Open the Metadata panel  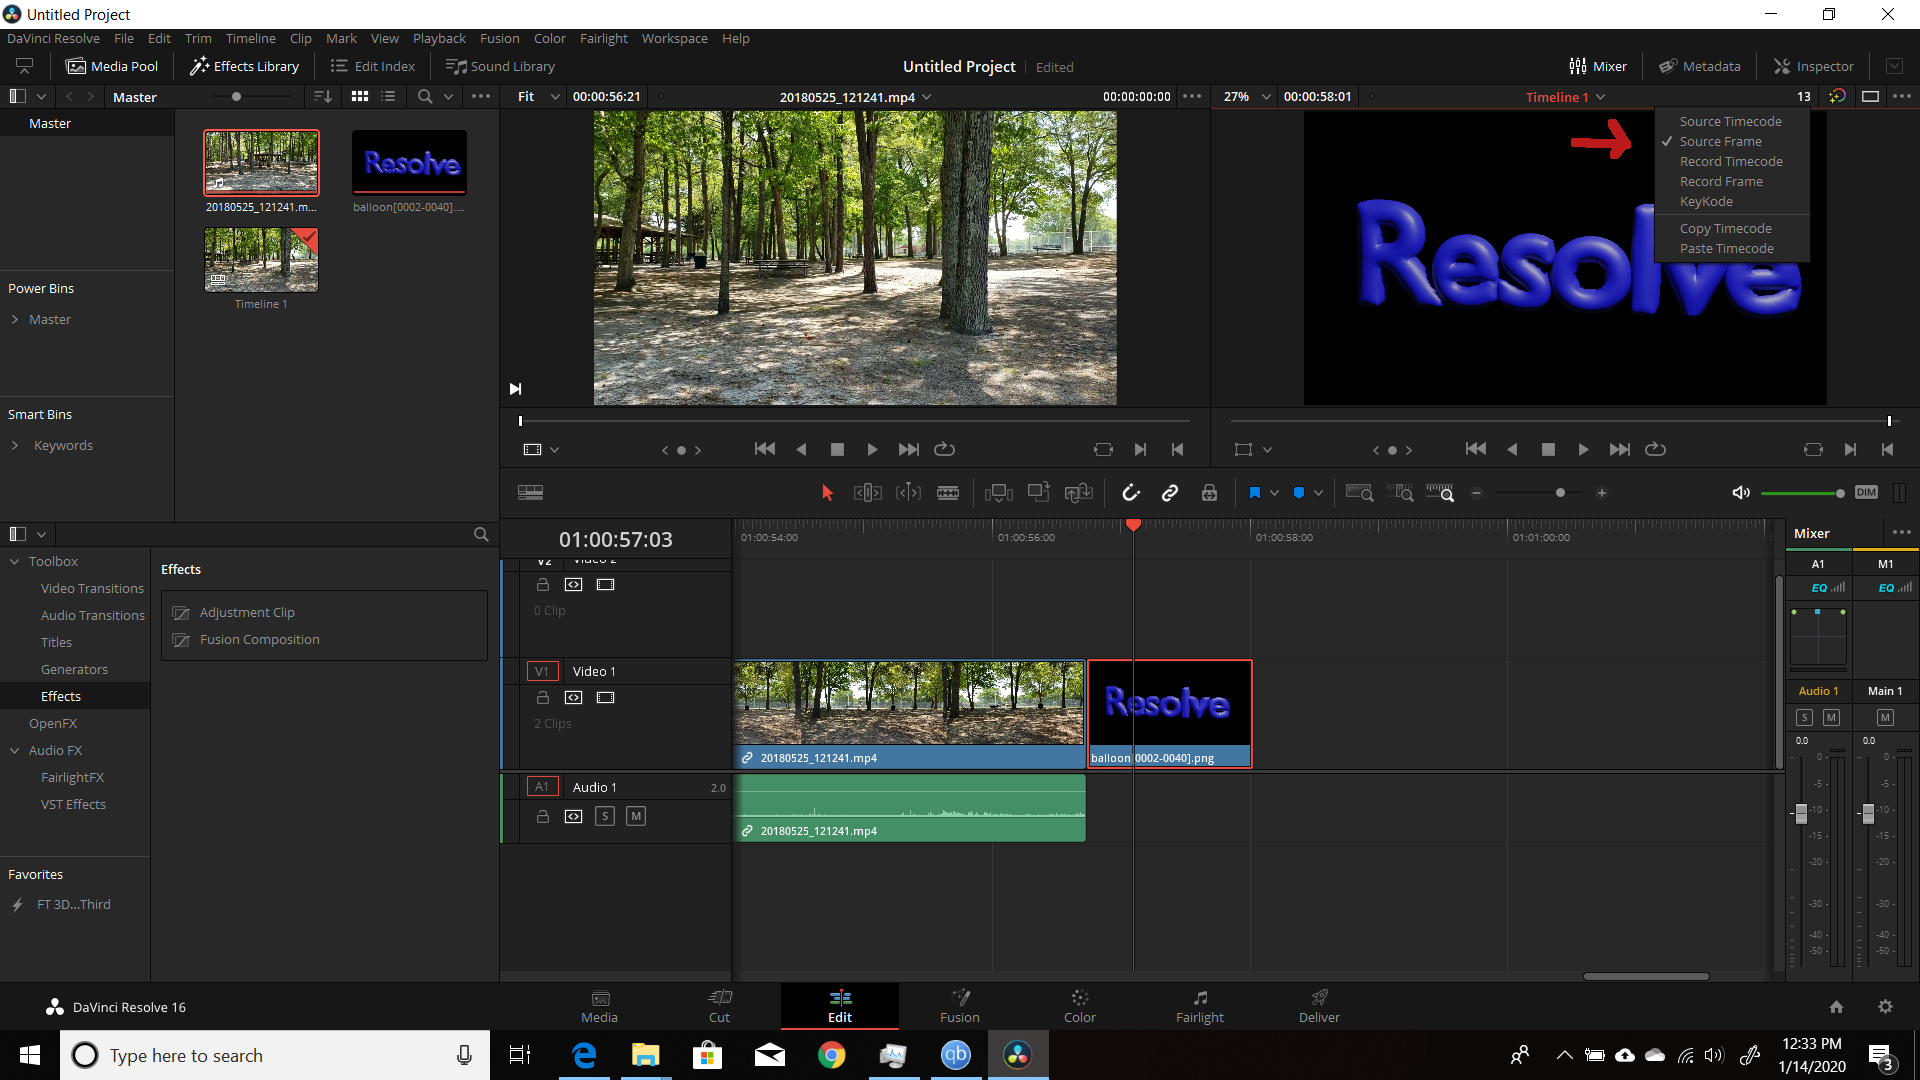point(1700,66)
